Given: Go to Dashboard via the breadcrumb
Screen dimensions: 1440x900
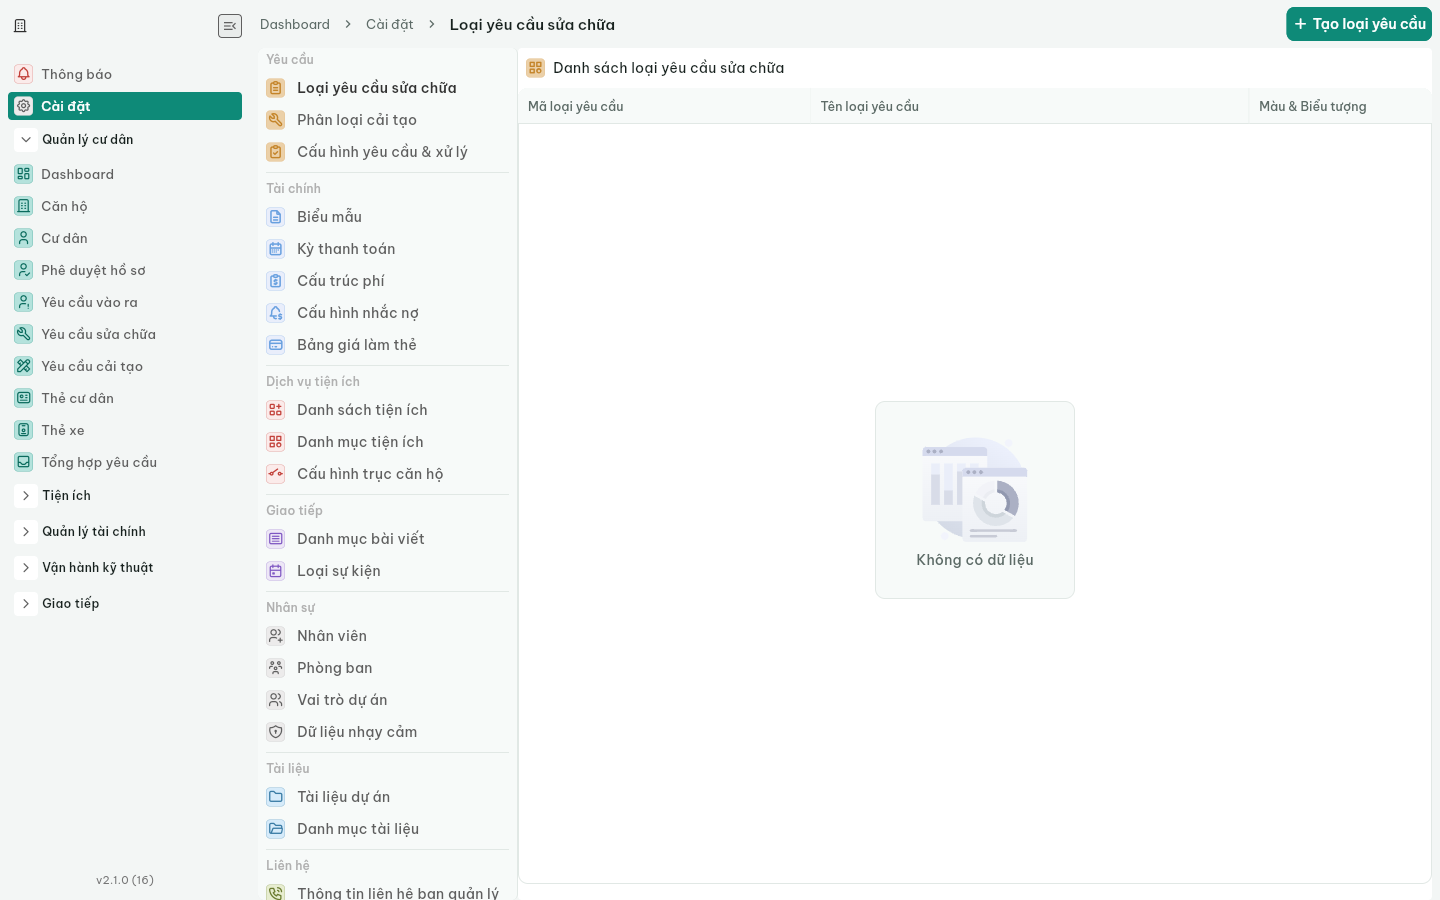Looking at the screenshot, I should point(295,24).
